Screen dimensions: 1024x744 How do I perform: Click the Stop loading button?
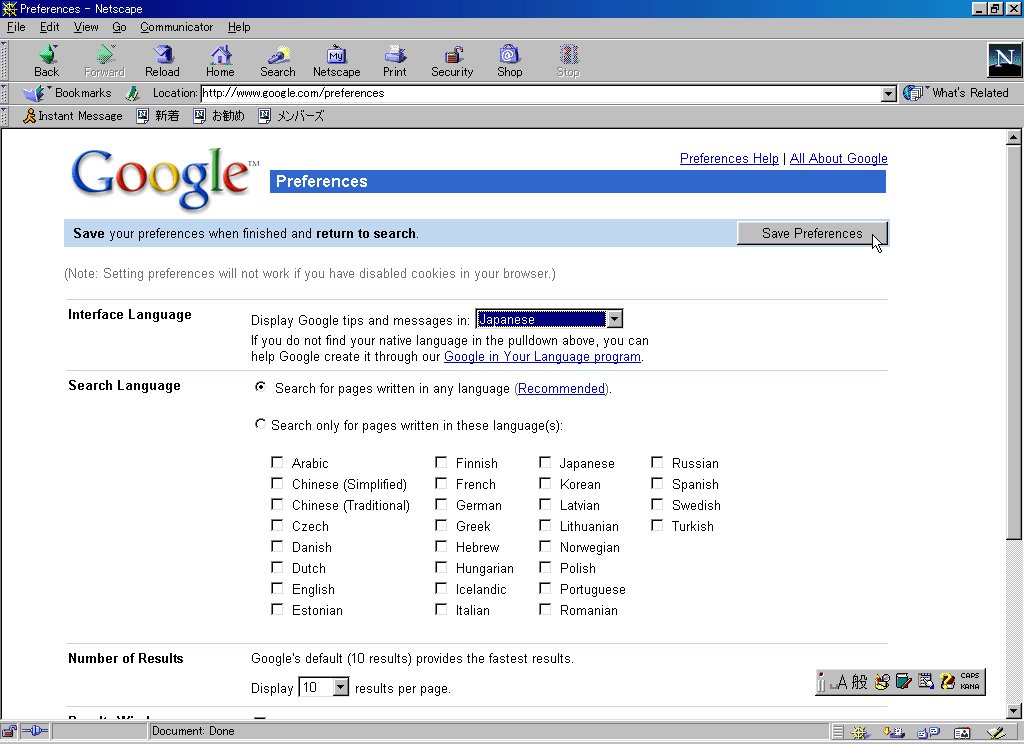(x=568, y=61)
